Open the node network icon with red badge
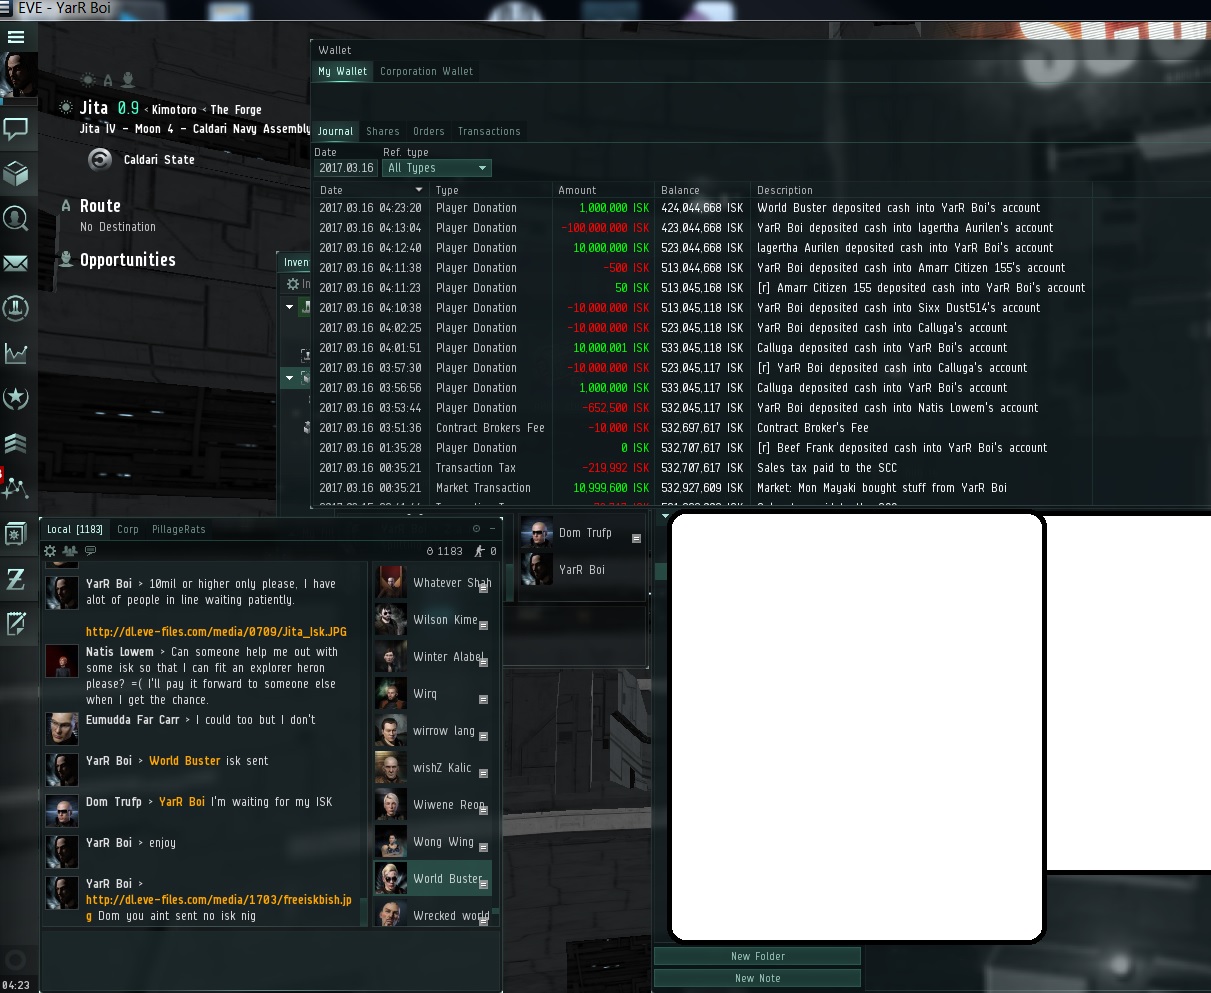Image resolution: width=1211 pixels, height=993 pixels. (16, 487)
